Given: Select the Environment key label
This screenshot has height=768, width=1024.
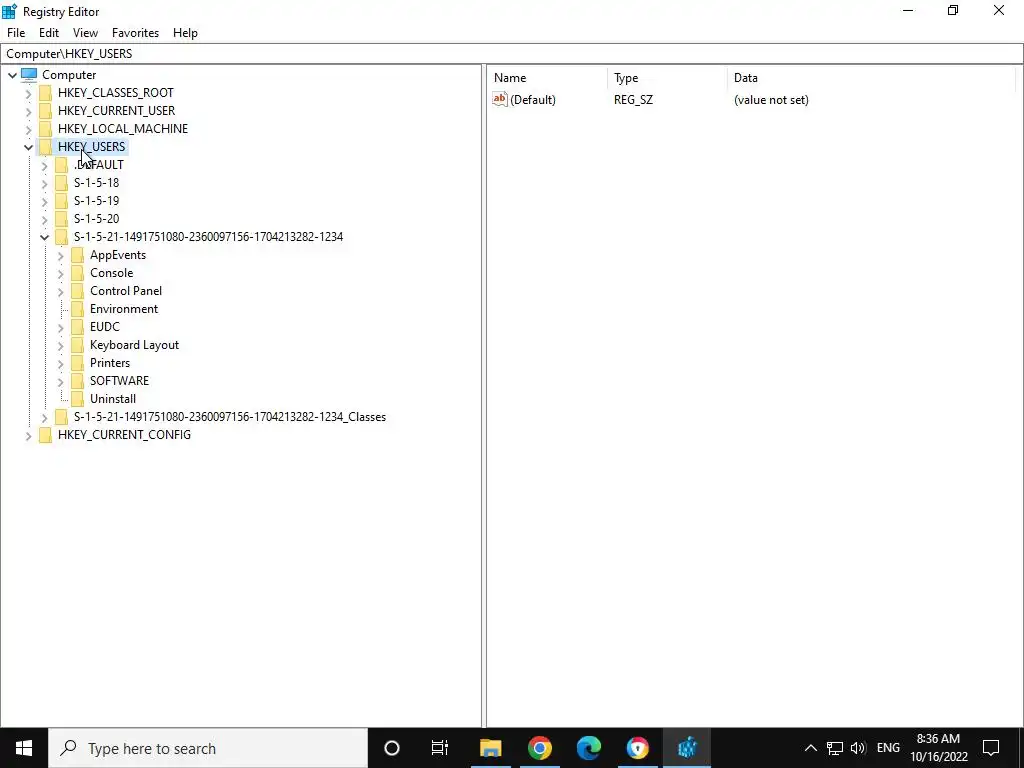Looking at the screenshot, I should [124, 309].
